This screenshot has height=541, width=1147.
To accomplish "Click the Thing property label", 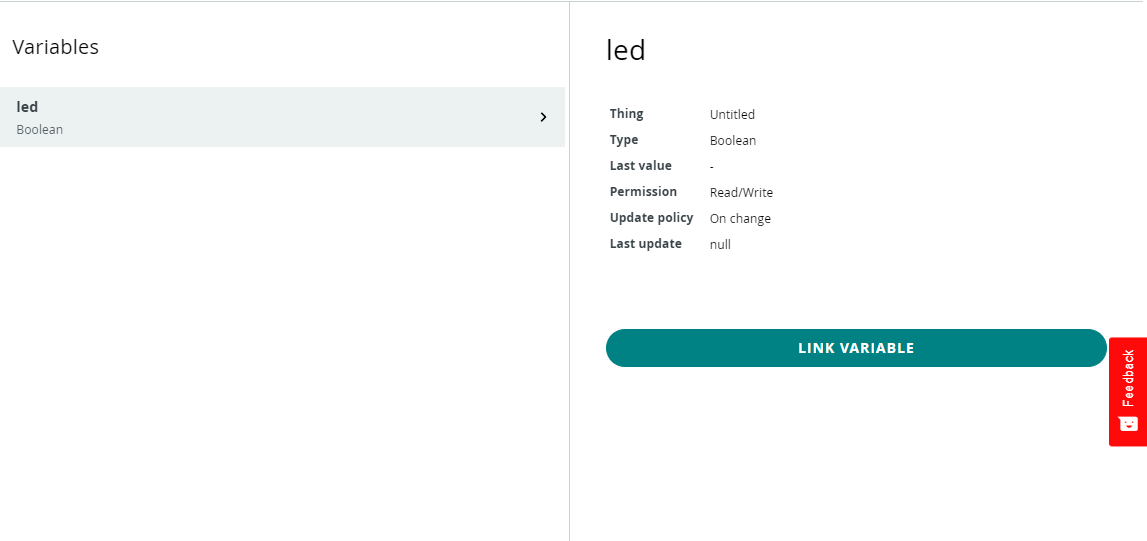I will pyautogui.click(x=627, y=114).
